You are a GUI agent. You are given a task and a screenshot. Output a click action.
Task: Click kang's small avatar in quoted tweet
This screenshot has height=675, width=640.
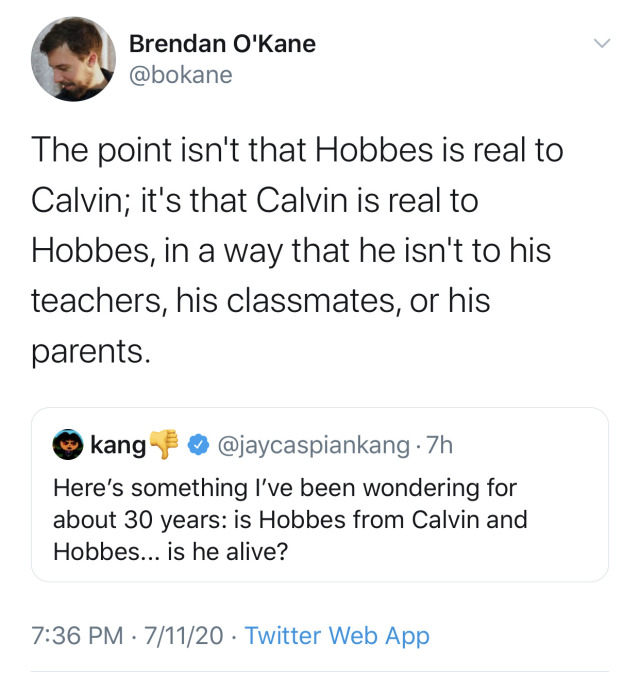pos(68,443)
